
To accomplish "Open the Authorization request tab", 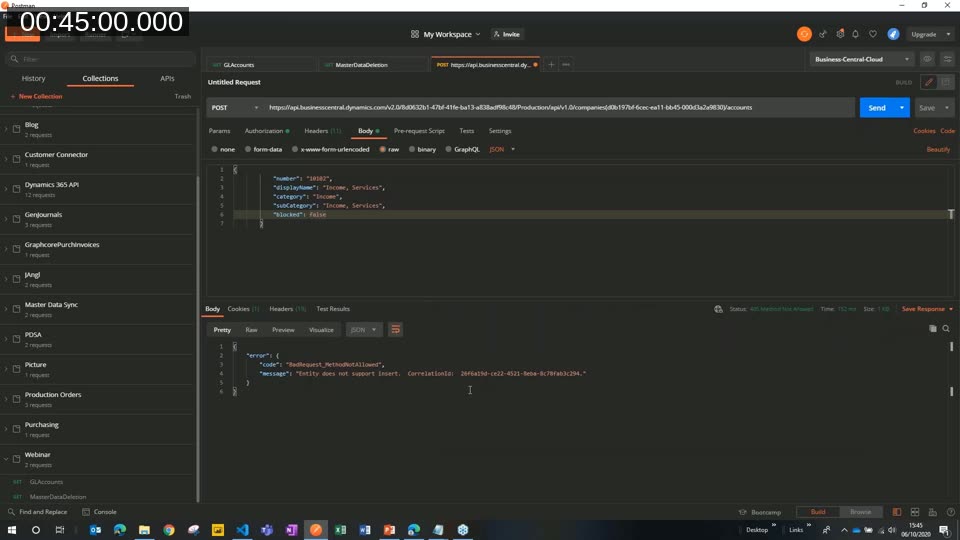I will 267,131.
